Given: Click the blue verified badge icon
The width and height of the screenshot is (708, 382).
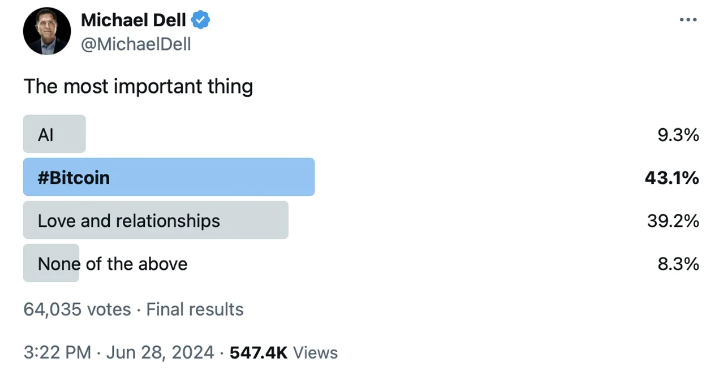Looking at the screenshot, I should (x=200, y=20).
